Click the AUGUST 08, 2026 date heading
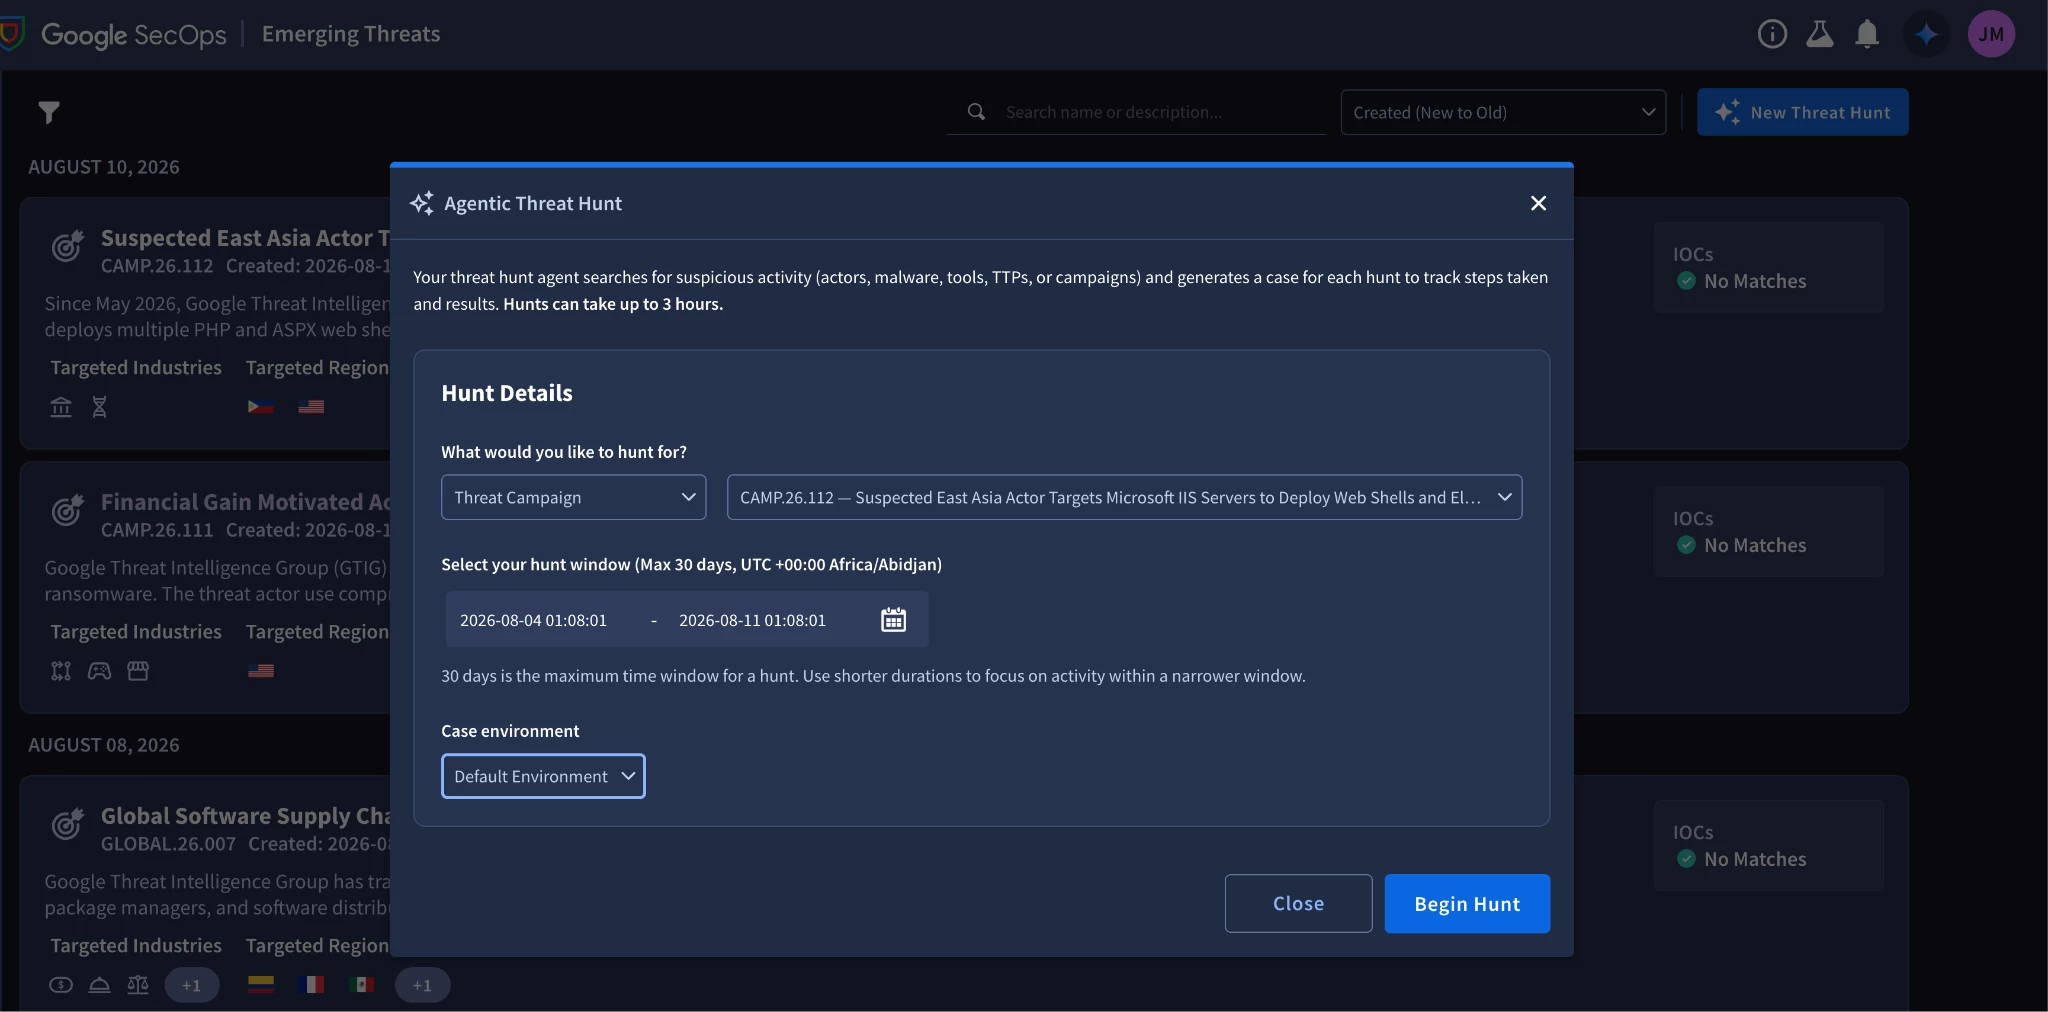This screenshot has height=1012, width=2048. 104,745
